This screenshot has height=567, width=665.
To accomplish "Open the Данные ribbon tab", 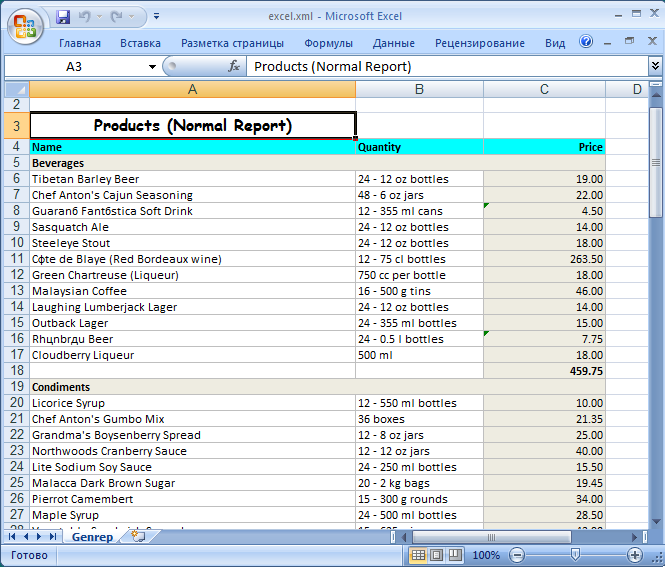I will pyautogui.click(x=394, y=43).
